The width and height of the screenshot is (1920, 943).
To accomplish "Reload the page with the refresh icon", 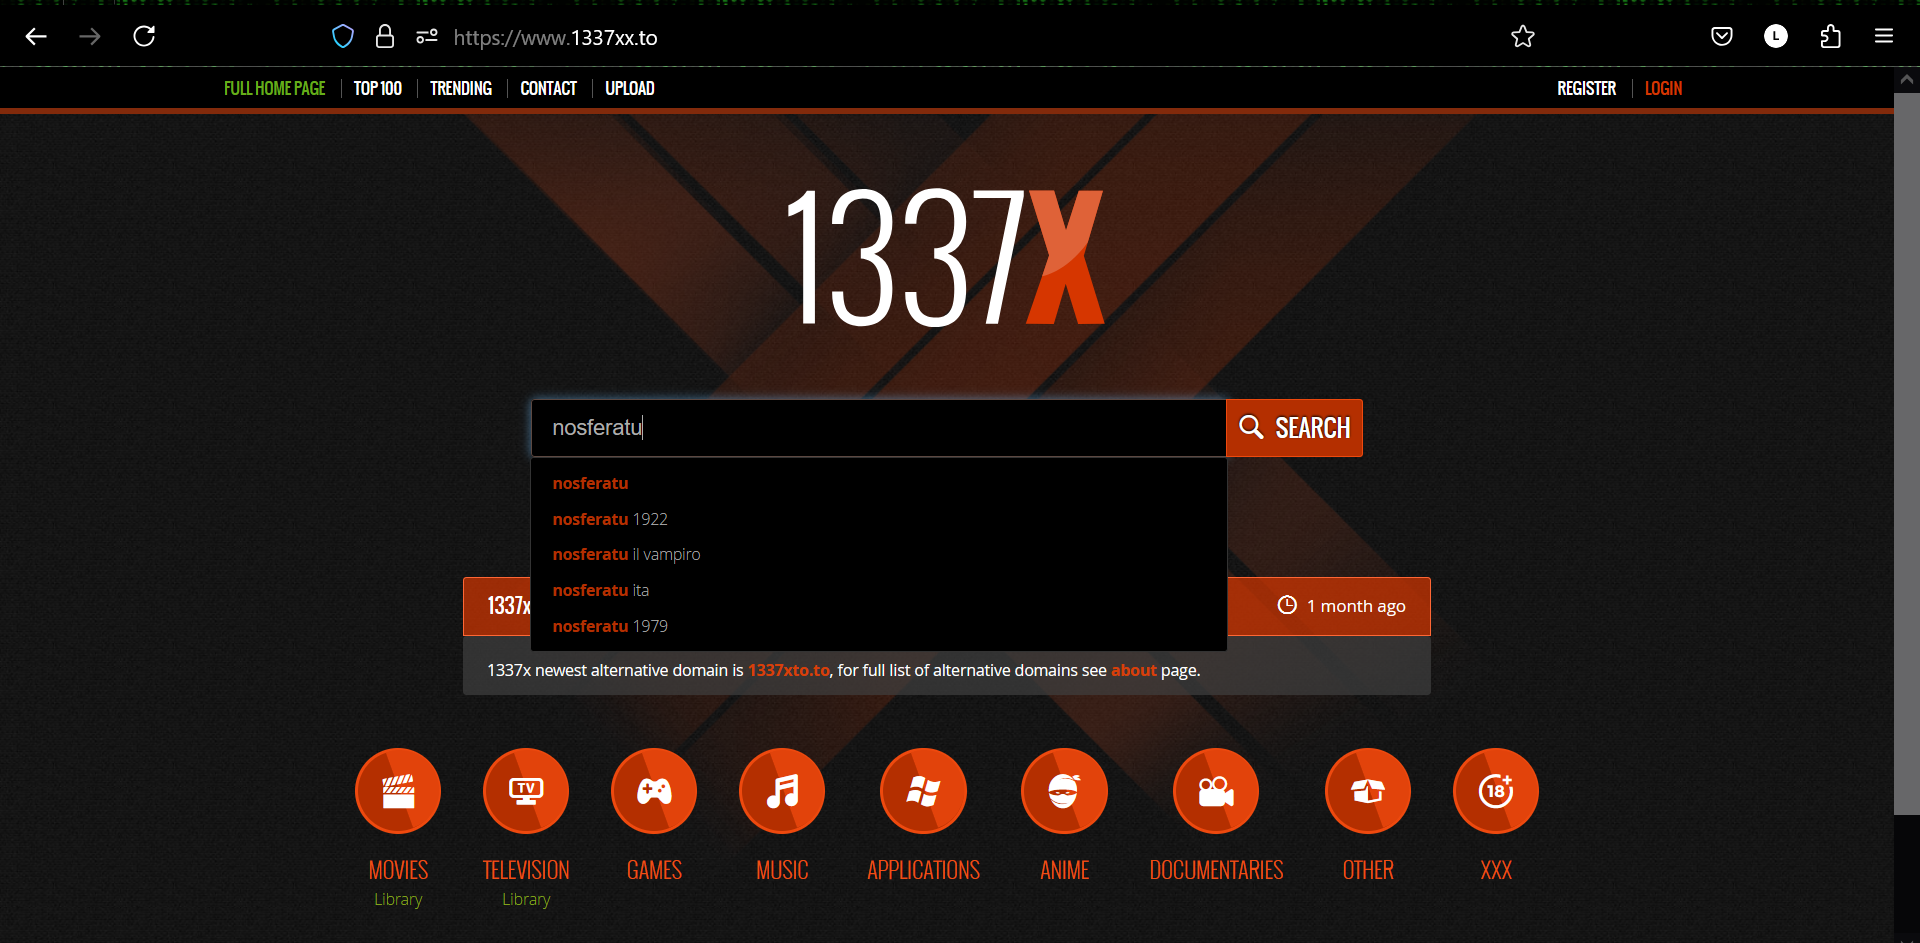I will point(144,37).
